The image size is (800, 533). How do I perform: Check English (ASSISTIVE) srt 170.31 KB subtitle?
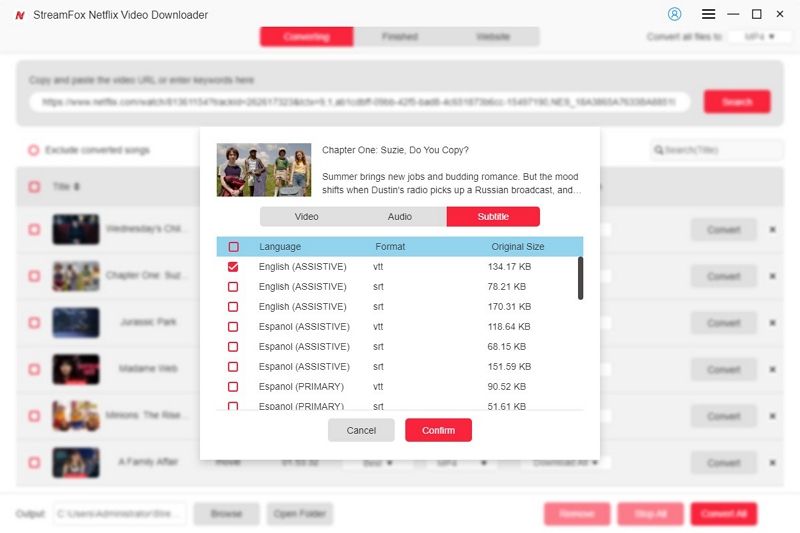[x=233, y=307]
